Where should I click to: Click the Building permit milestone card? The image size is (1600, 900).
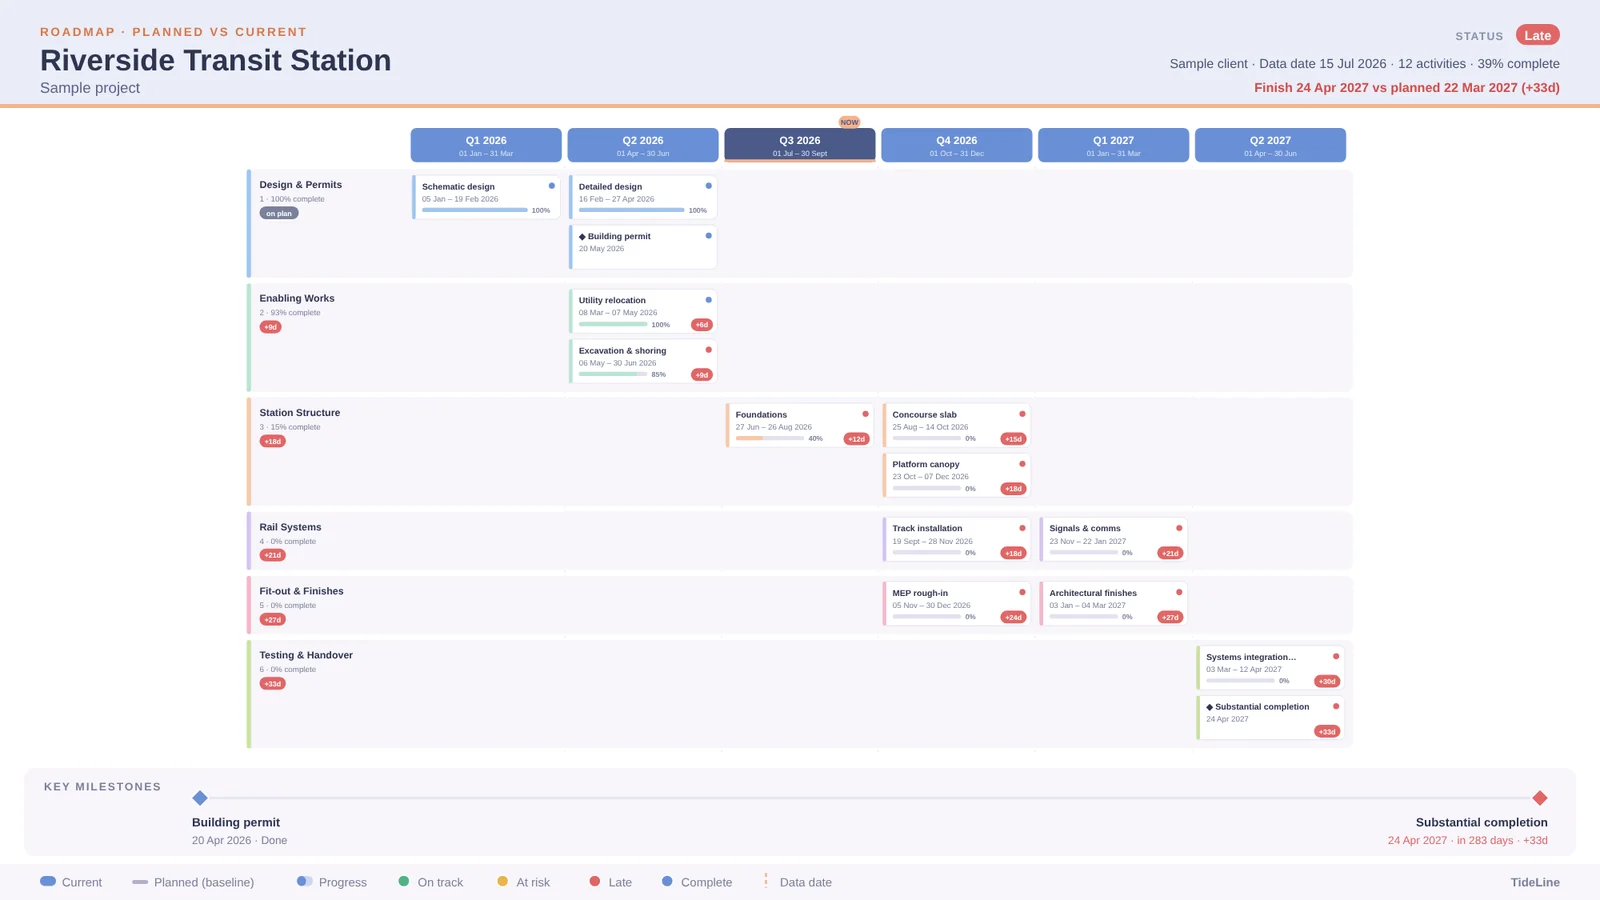coord(643,247)
